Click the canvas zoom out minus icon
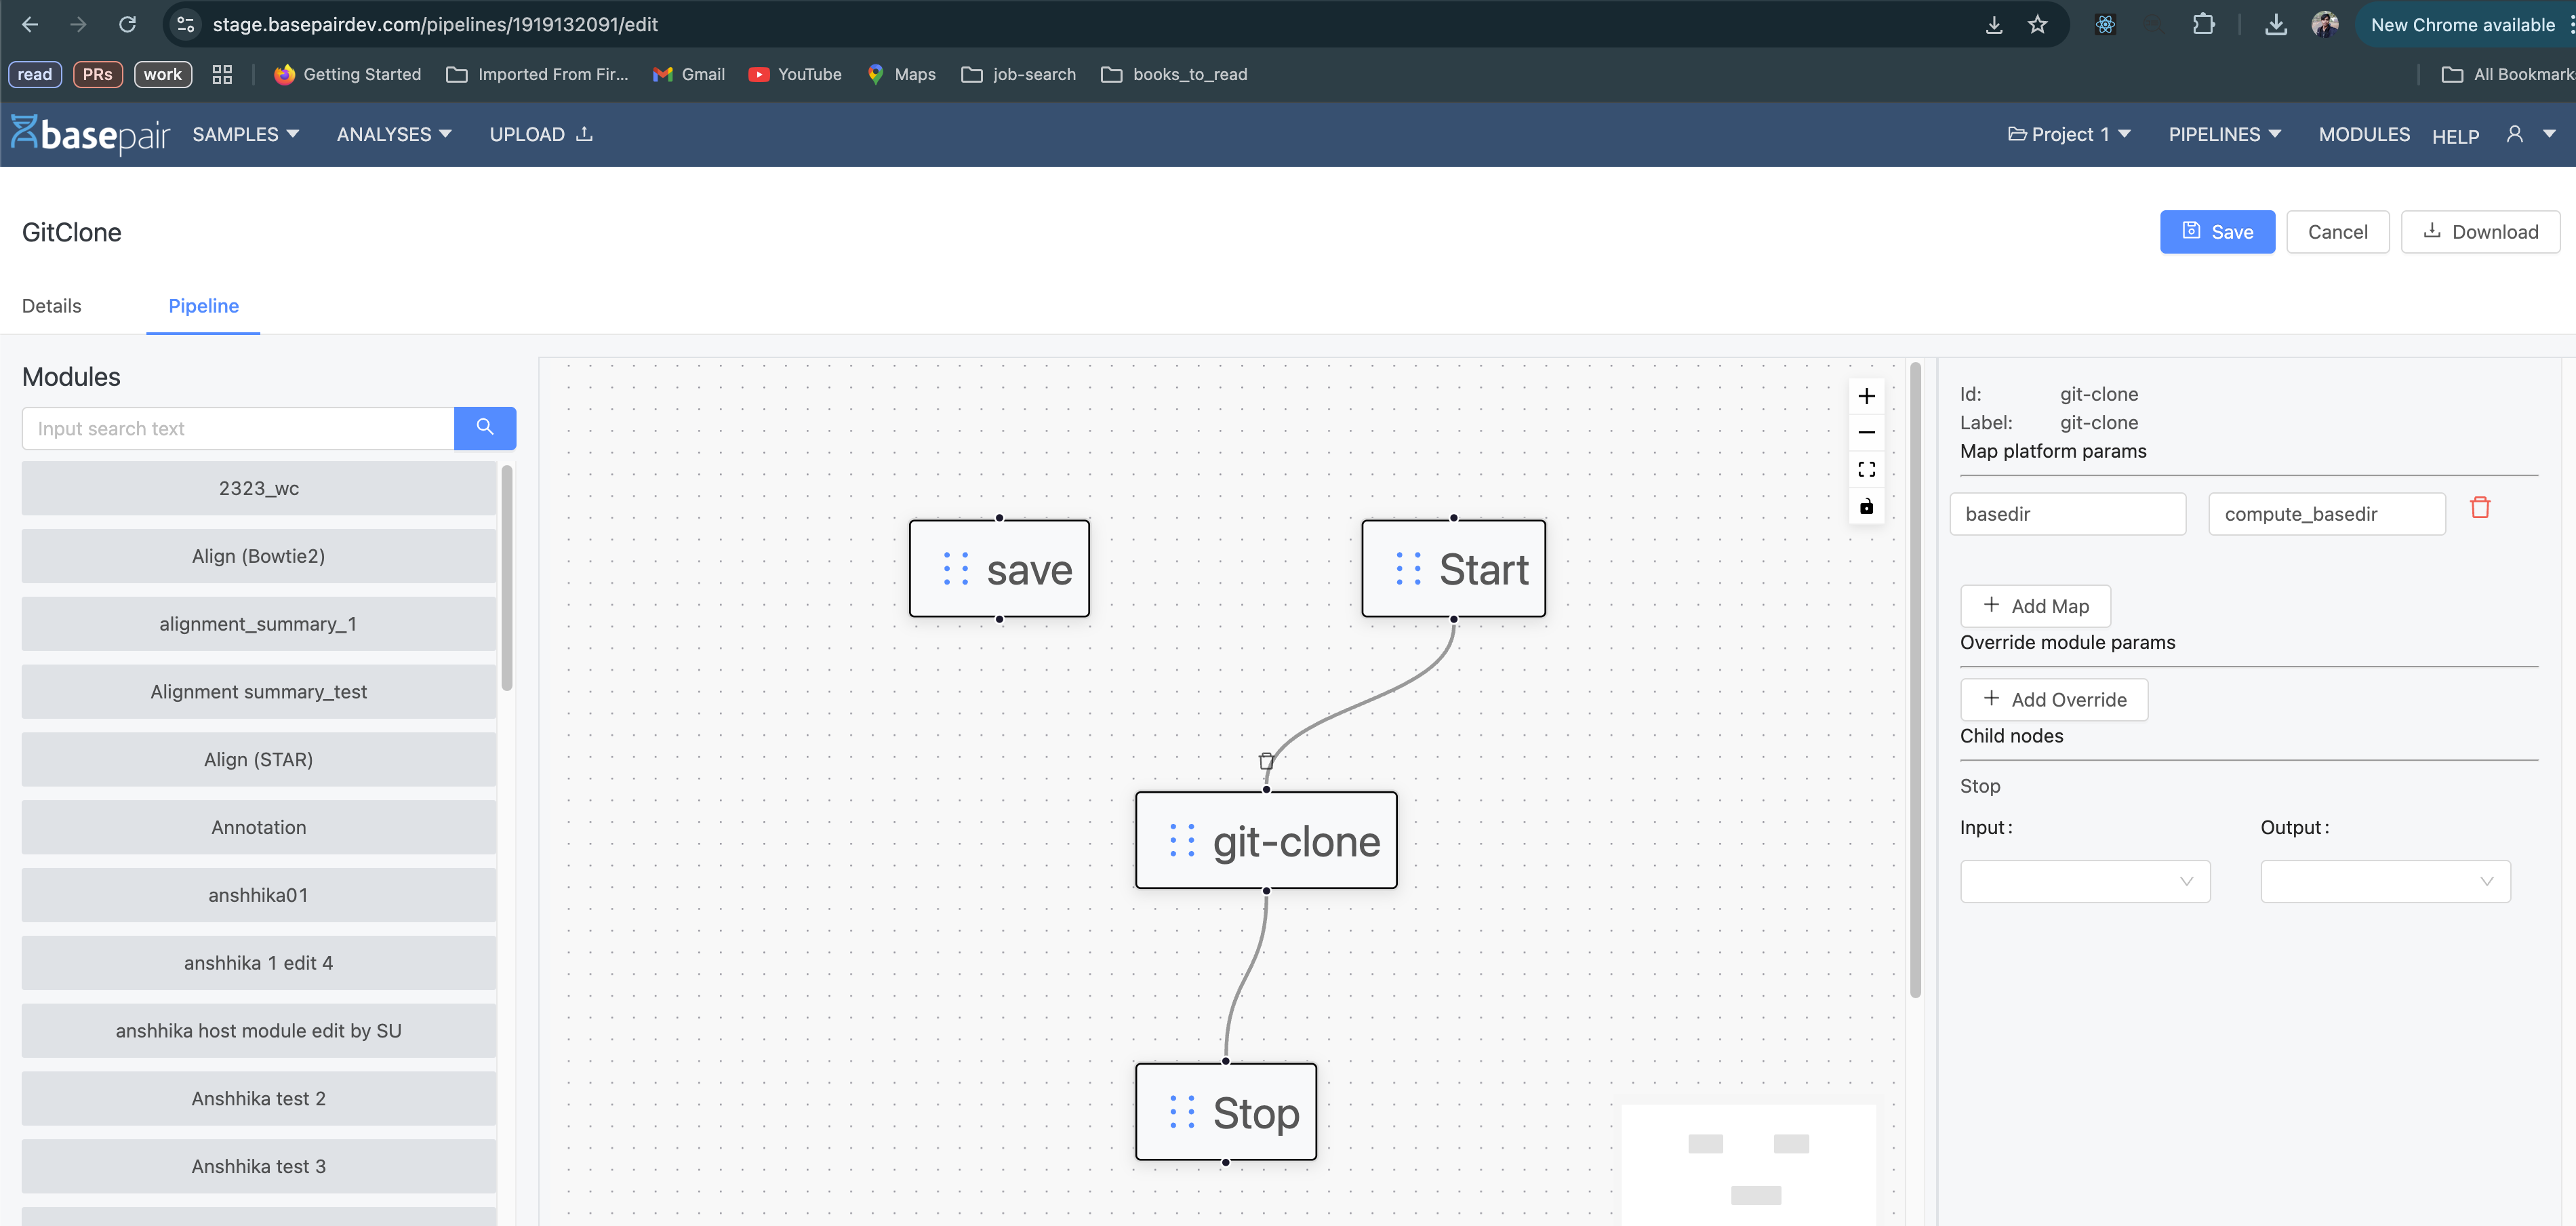Screen dimensions: 2576x1226 click(1866, 432)
